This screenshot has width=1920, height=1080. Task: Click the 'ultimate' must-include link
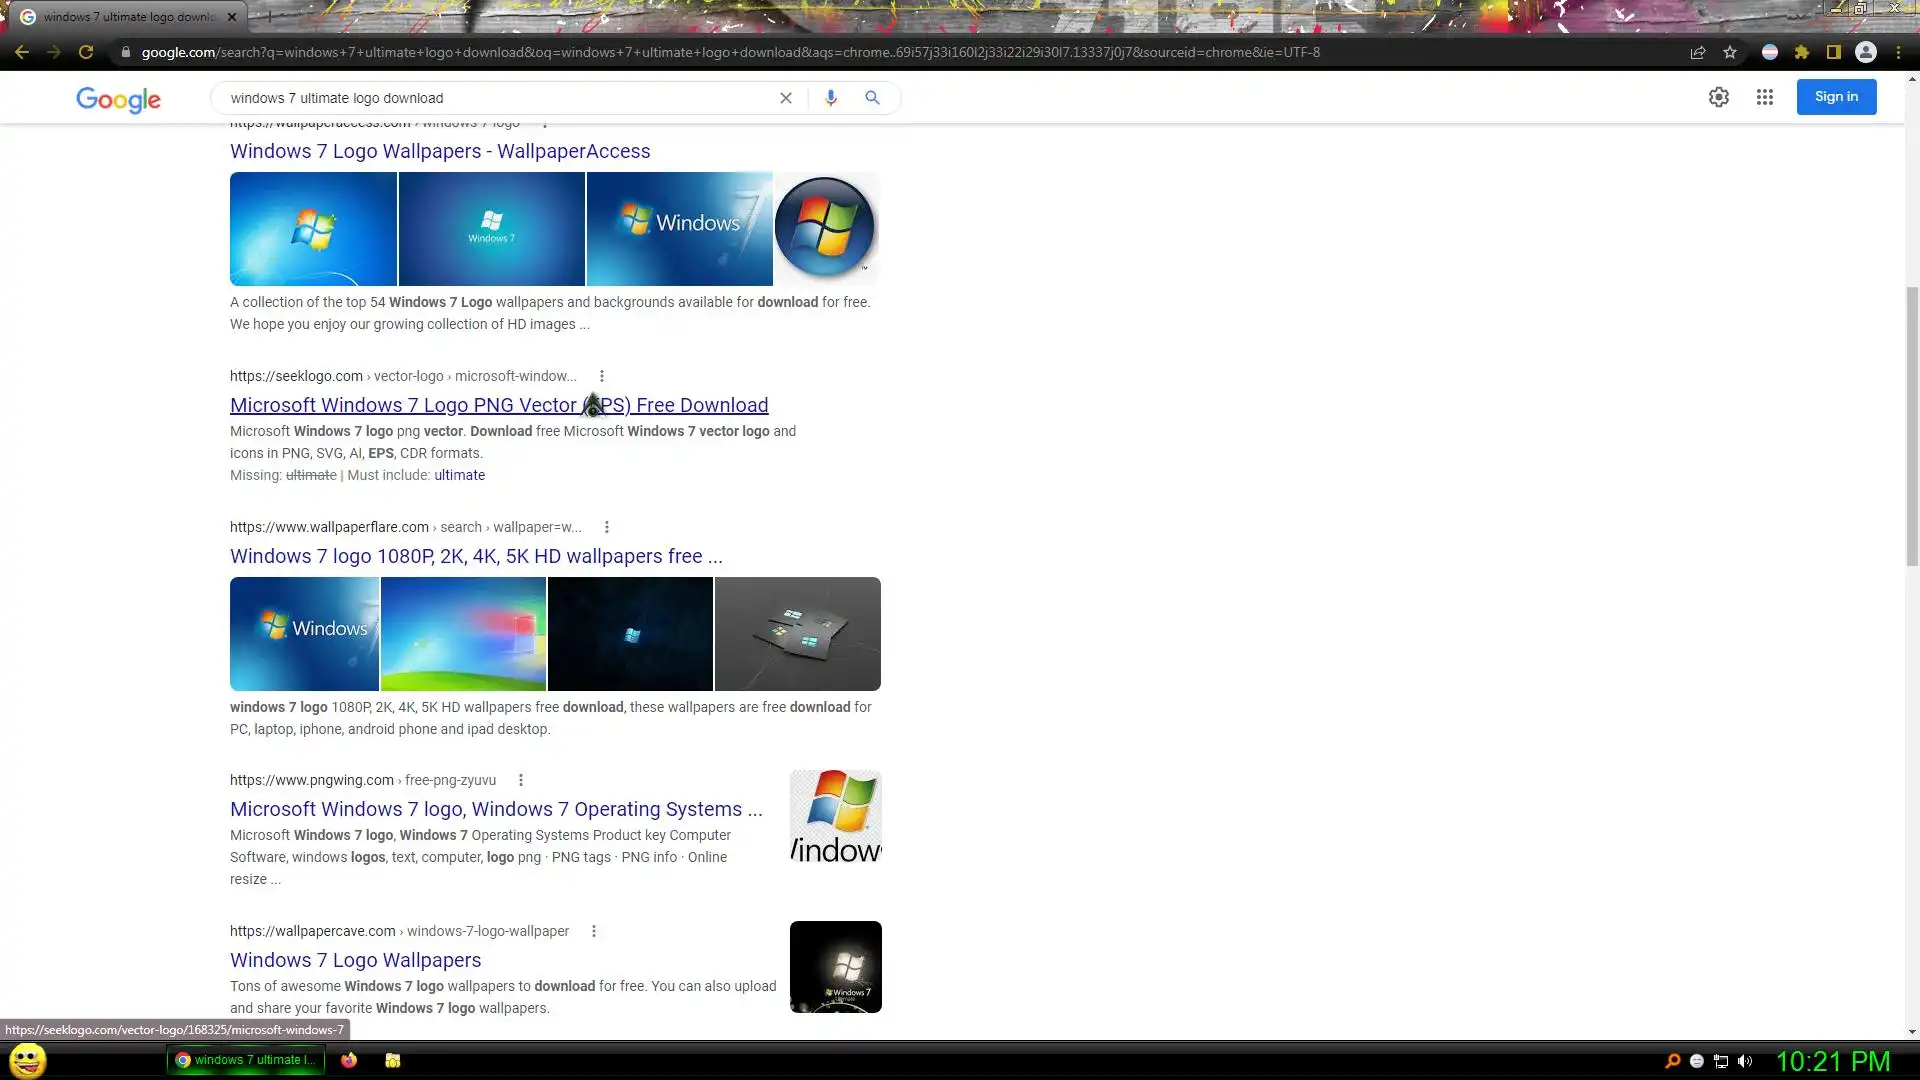click(459, 475)
